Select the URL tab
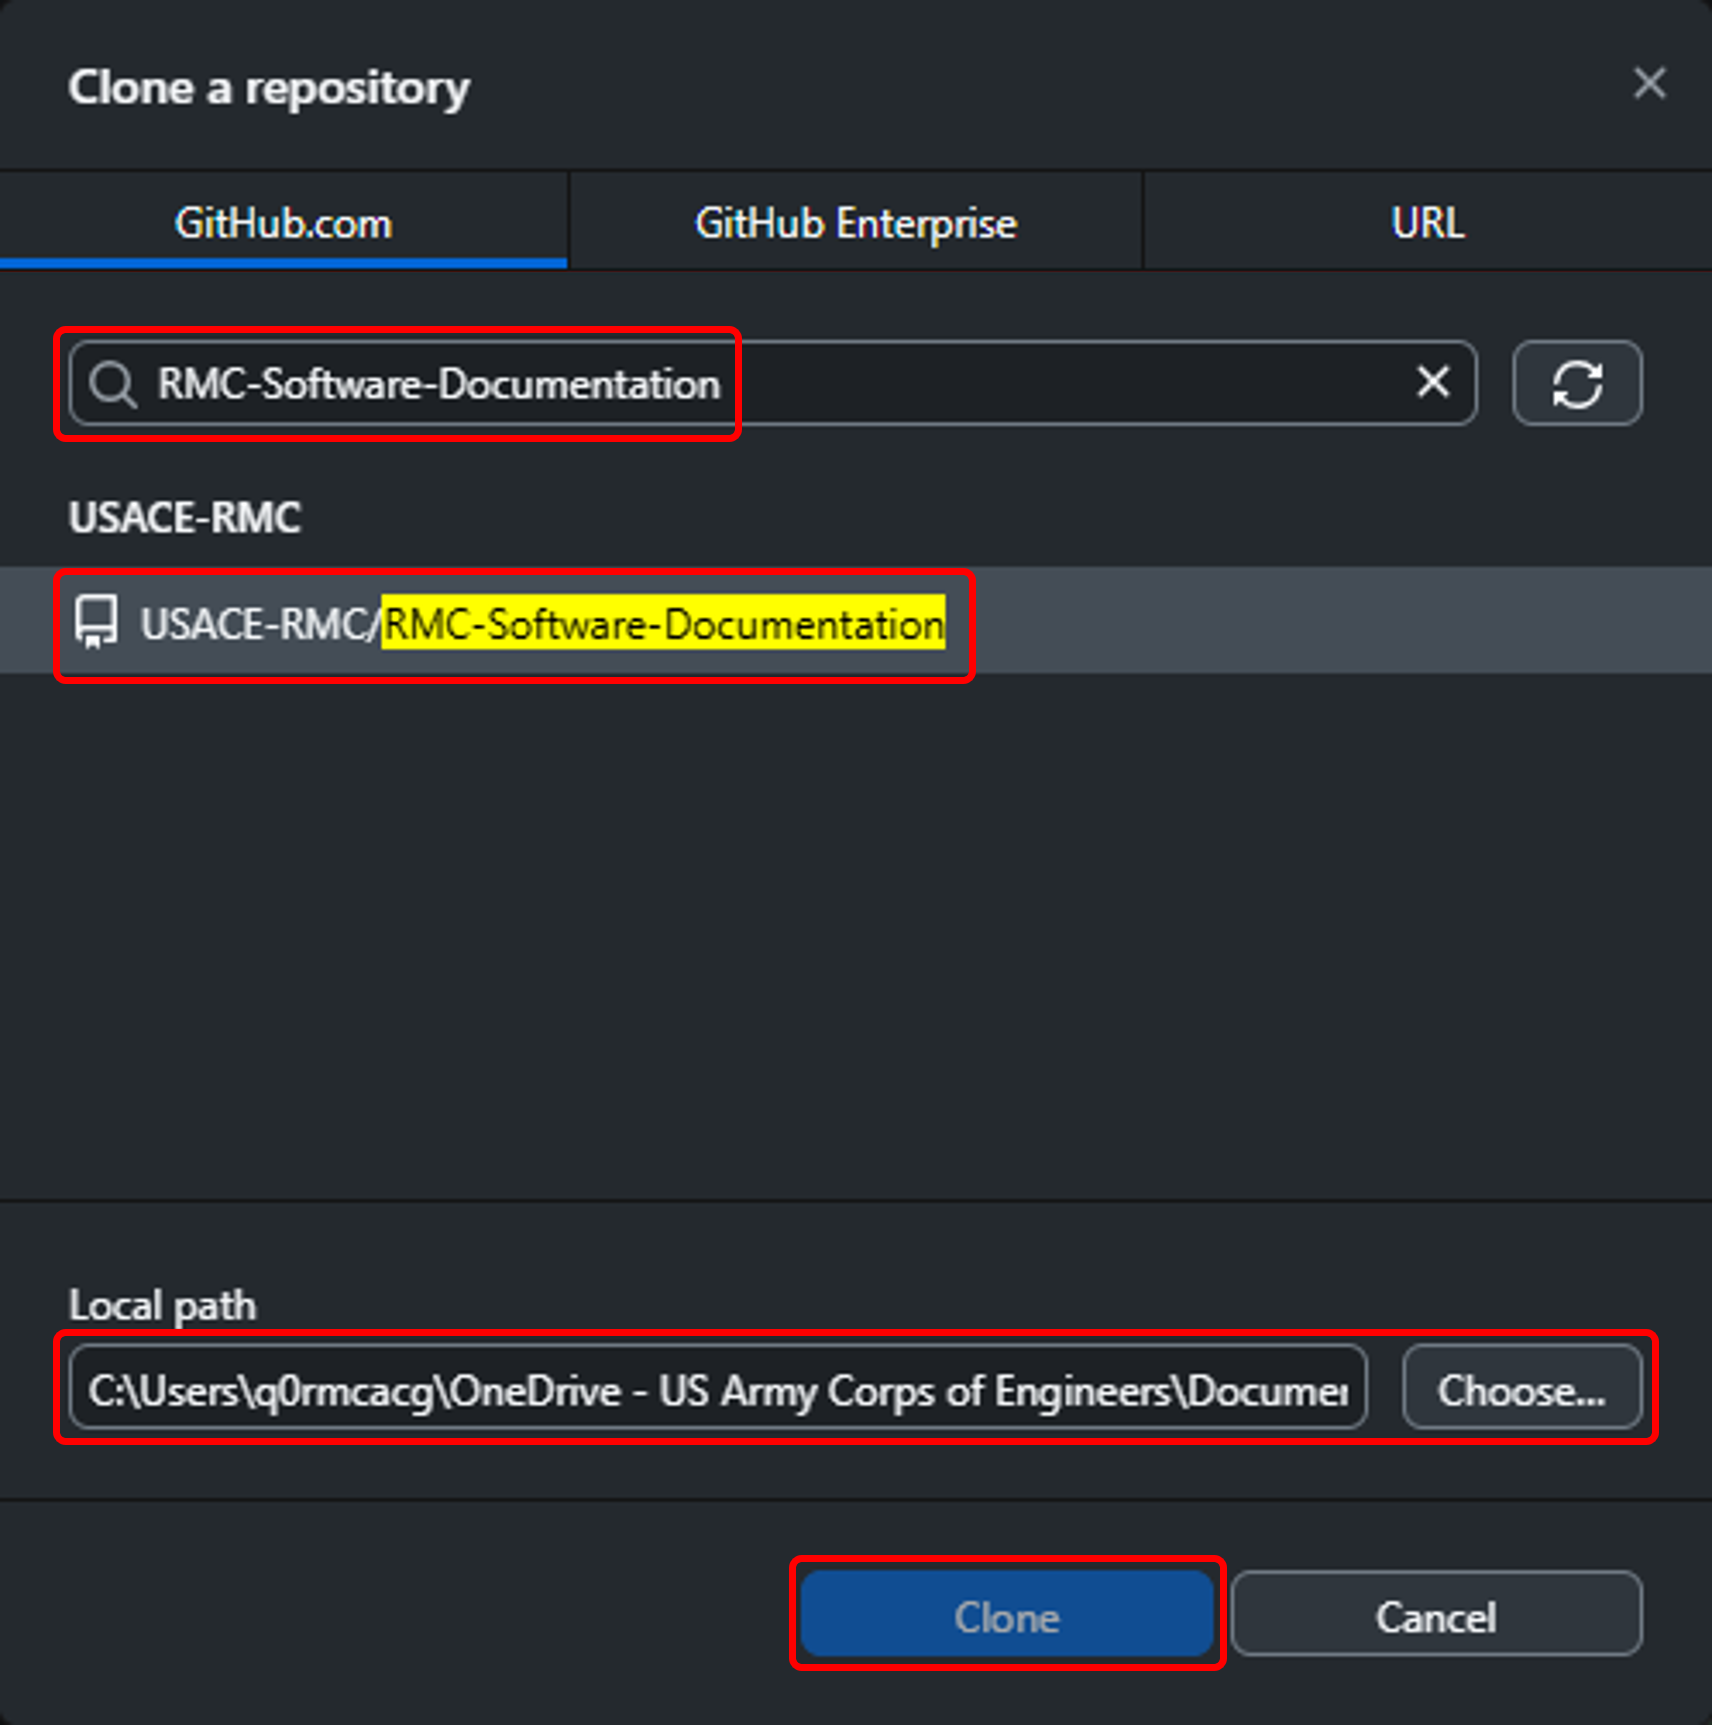1712x1725 pixels. click(x=1428, y=221)
